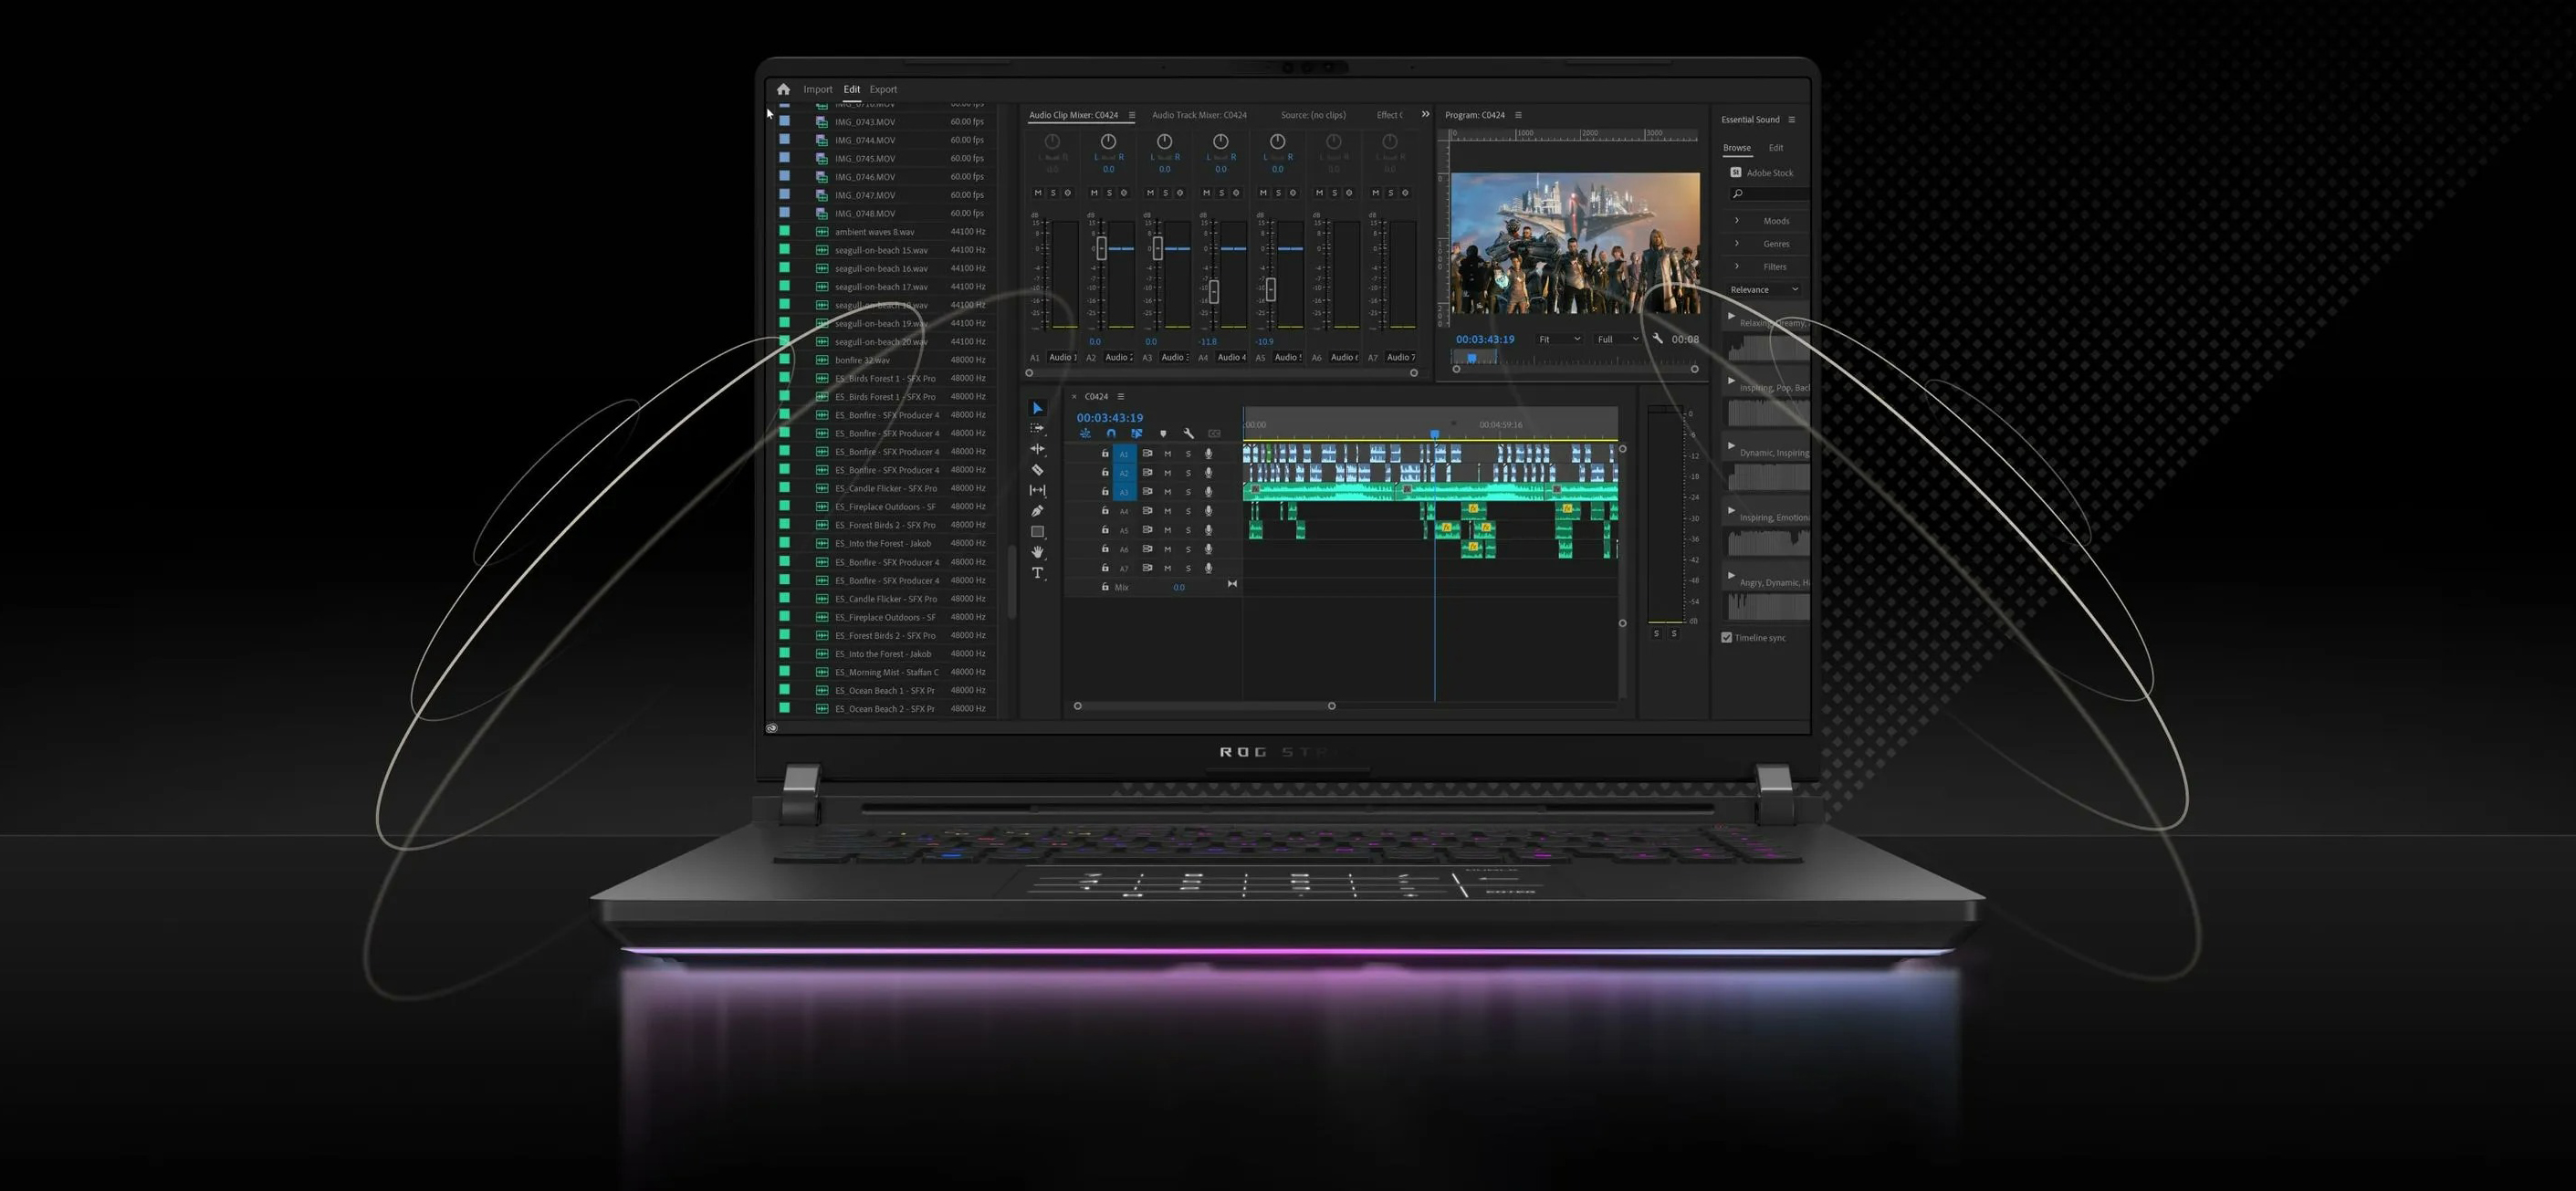Expand the Filters category
Screen dimensions: 2576x1191
click(1736, 266)
